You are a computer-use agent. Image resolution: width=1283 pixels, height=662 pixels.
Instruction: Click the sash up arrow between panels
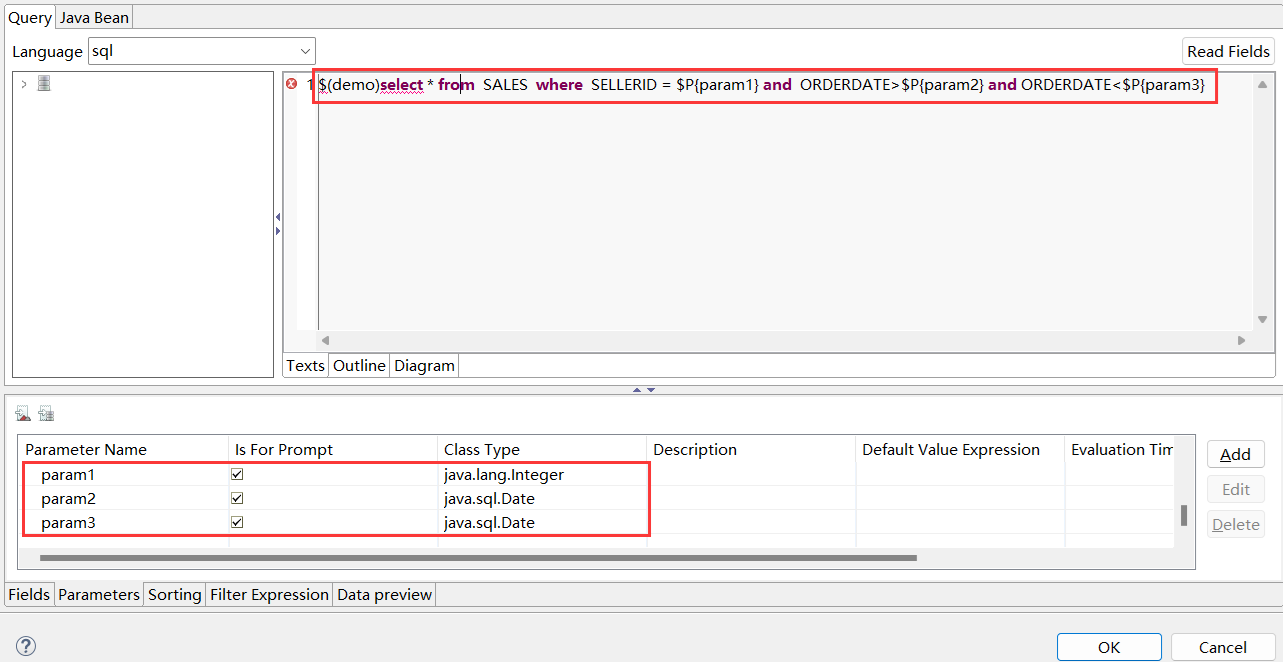(637, 390)
